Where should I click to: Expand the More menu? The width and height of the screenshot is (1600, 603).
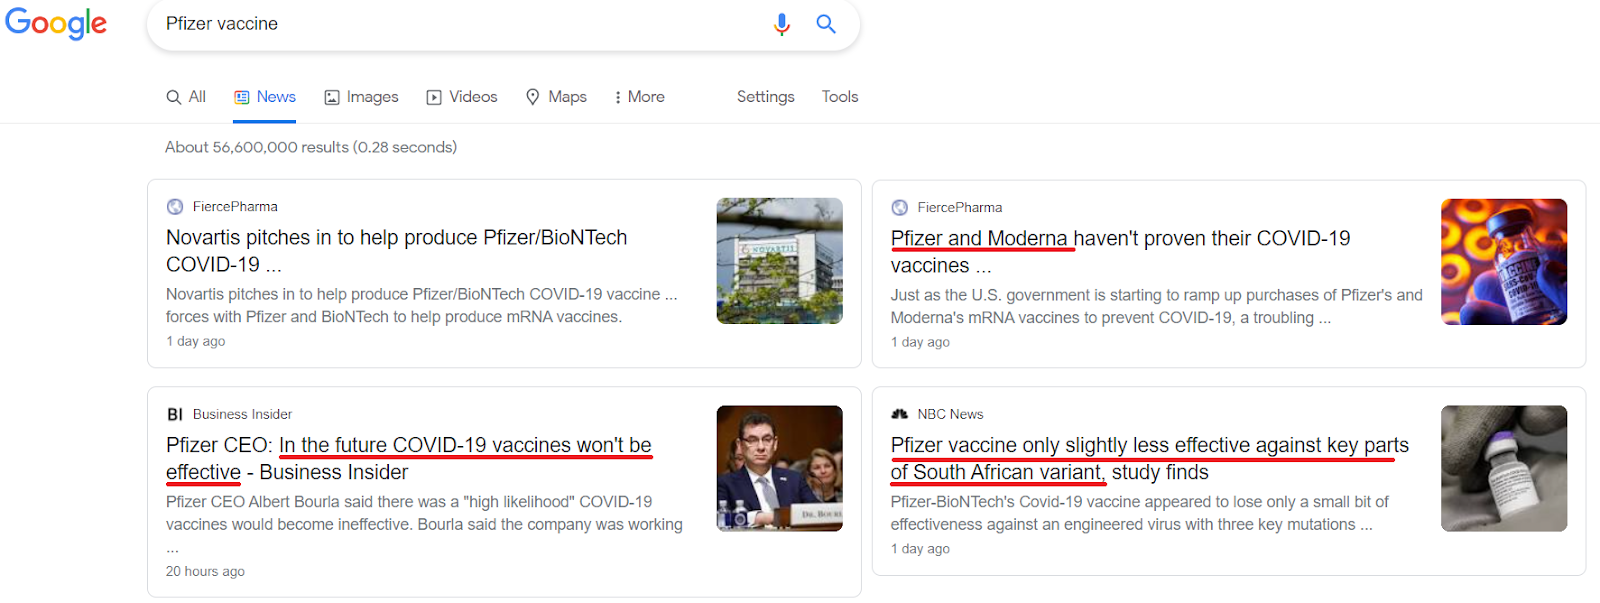point(639,97)
